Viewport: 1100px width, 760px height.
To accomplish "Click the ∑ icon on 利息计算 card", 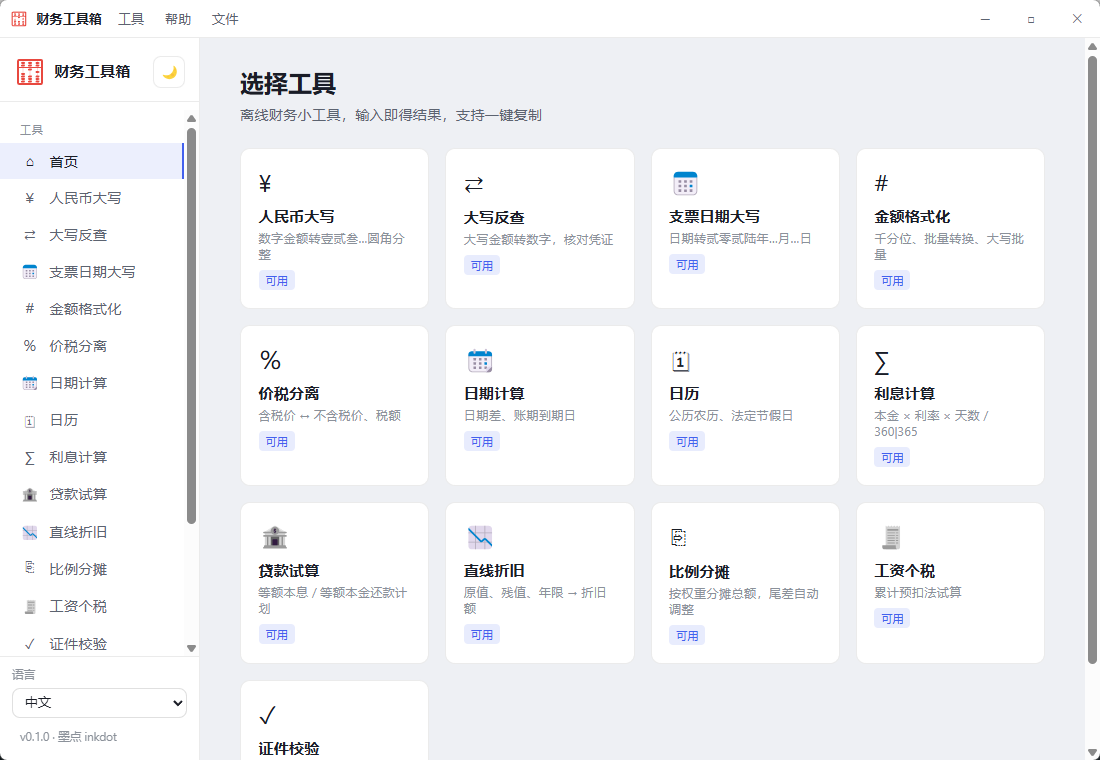I will click(882, 362).
